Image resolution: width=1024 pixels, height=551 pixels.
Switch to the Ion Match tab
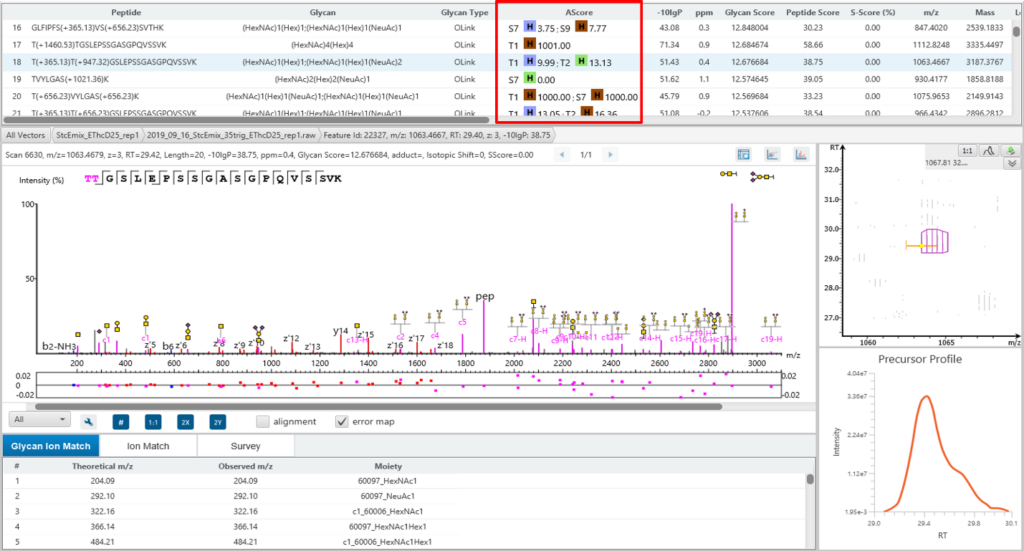[147, 447]
